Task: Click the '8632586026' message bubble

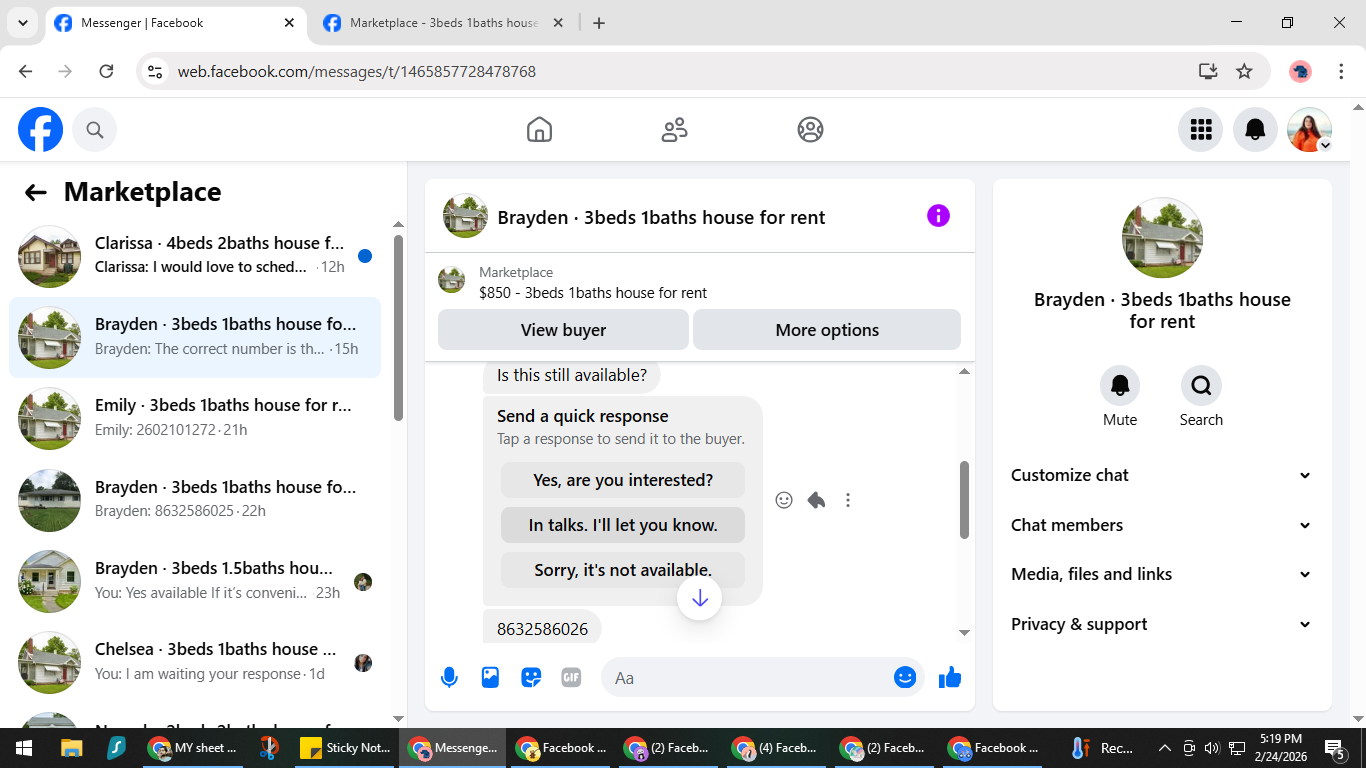Action: click(542, 629)
